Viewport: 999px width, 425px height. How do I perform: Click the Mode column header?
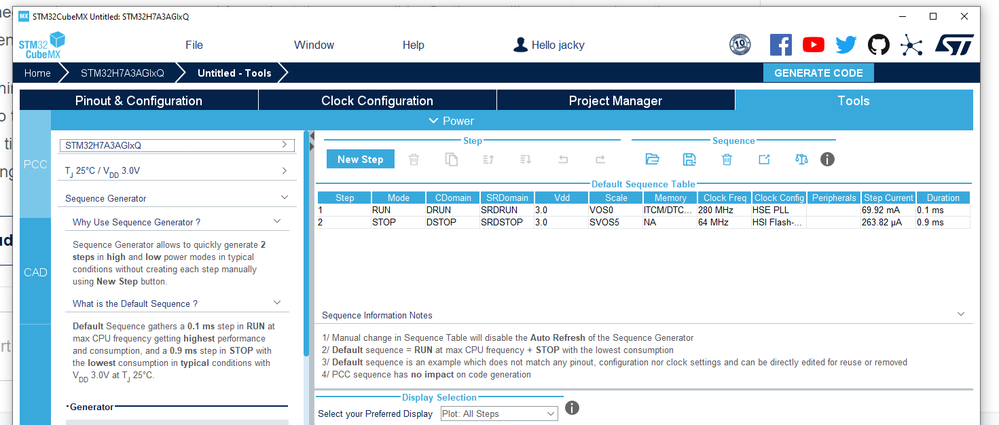coord(398,198)
